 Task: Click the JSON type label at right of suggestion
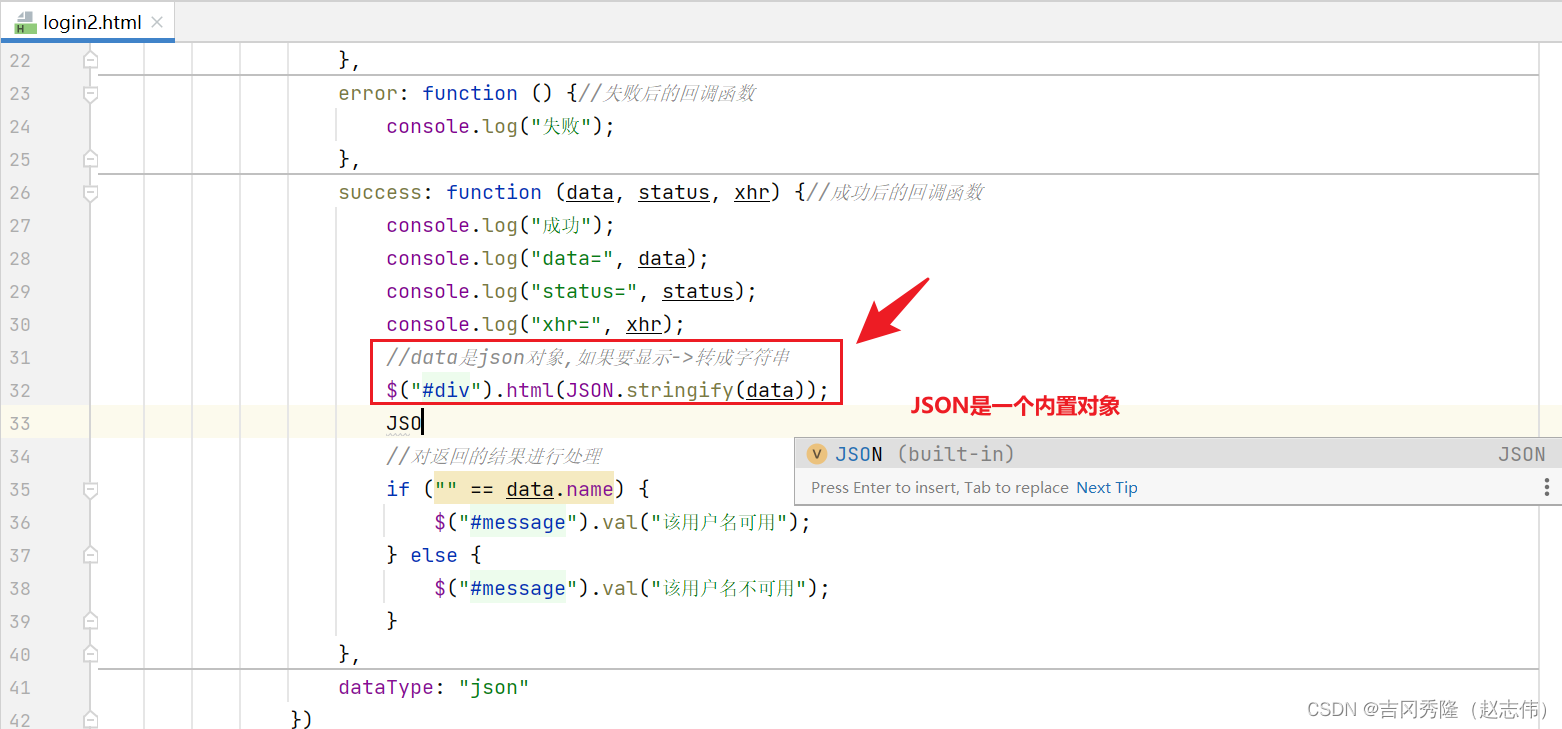[x=1521, y=455]
